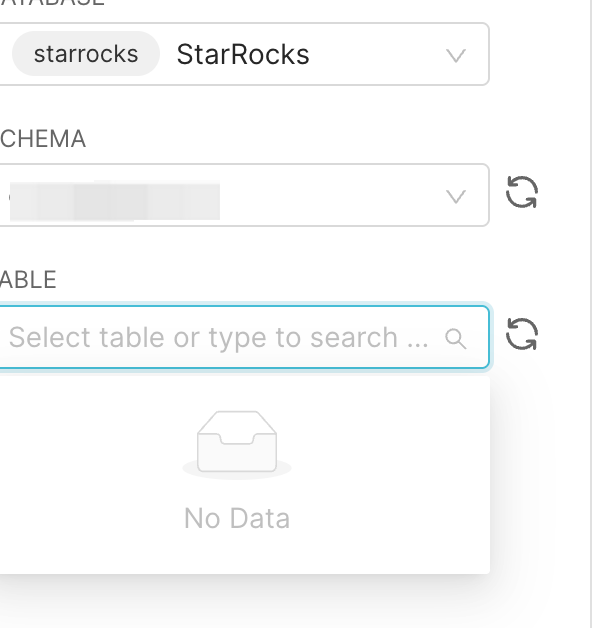Click the No Data message

pos(237,518)
